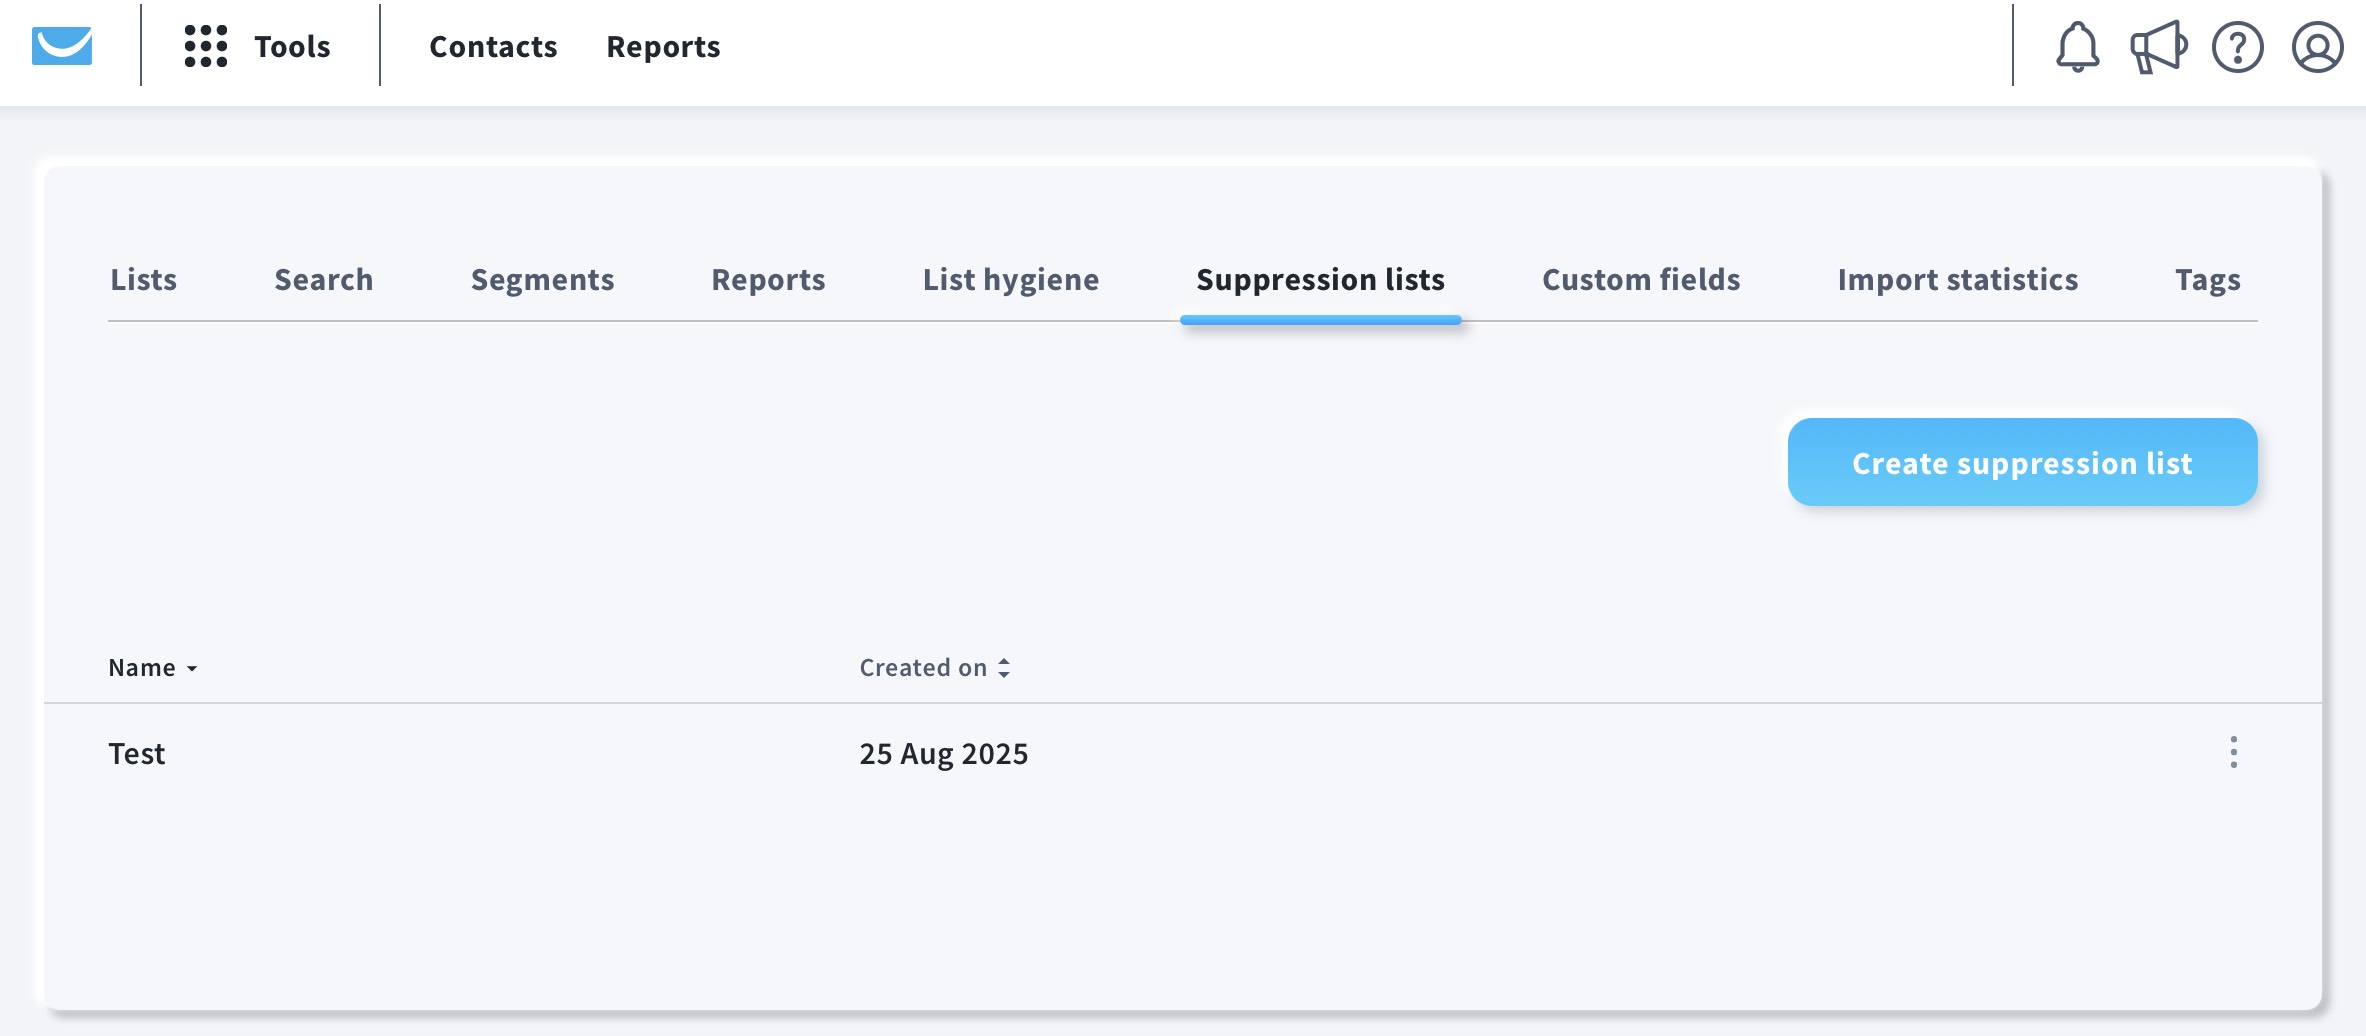The image size is (2366, 1036).
Task: Open the help question mark icon
Action: (x=2238, y=47)
